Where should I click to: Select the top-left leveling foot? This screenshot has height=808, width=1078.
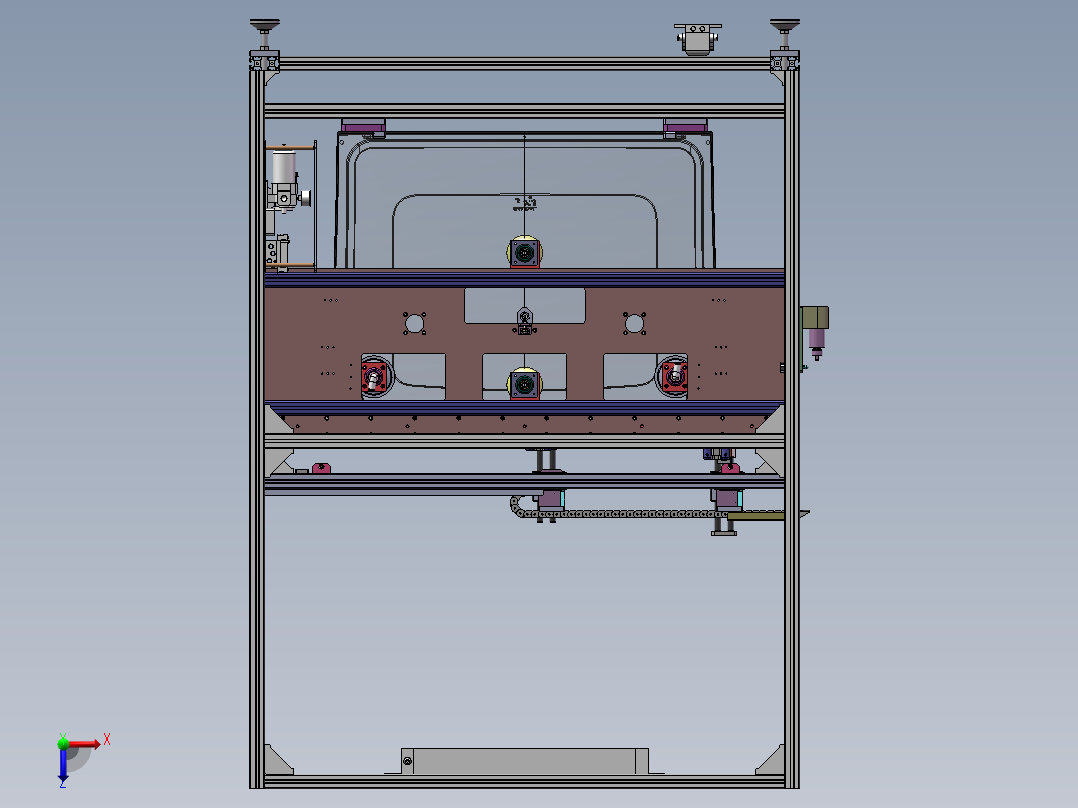(x=265, y=34)
